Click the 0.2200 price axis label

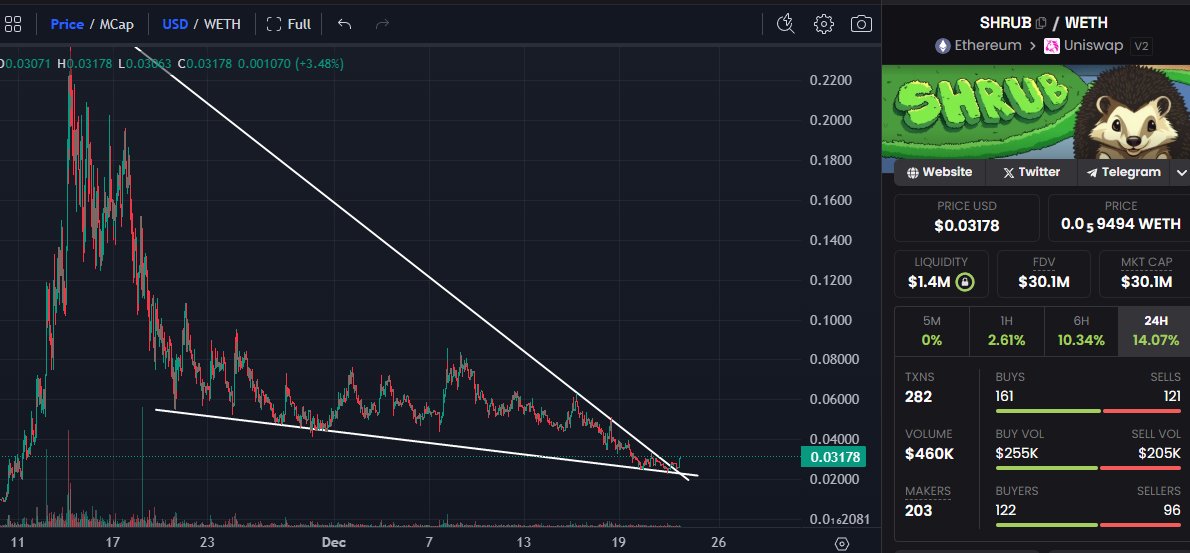tap(829, 80)
